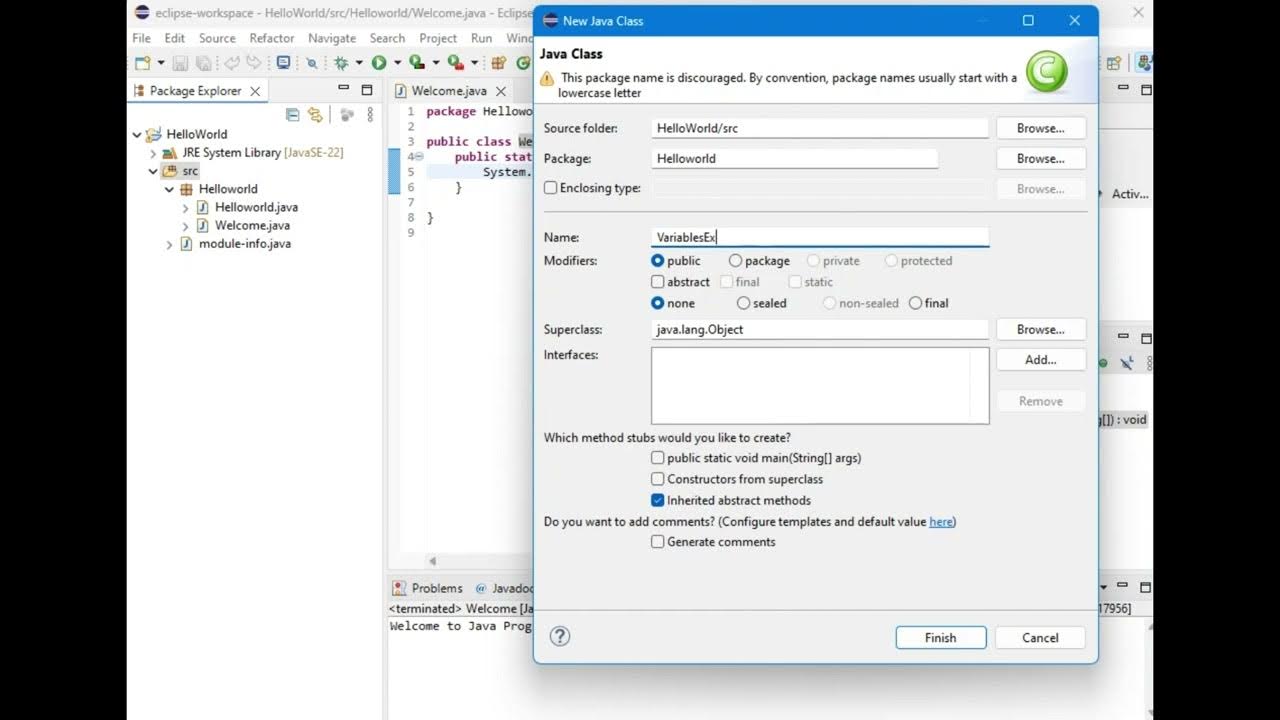Open the Edit menu
The image size is (1280, 720).
[175, 38]
